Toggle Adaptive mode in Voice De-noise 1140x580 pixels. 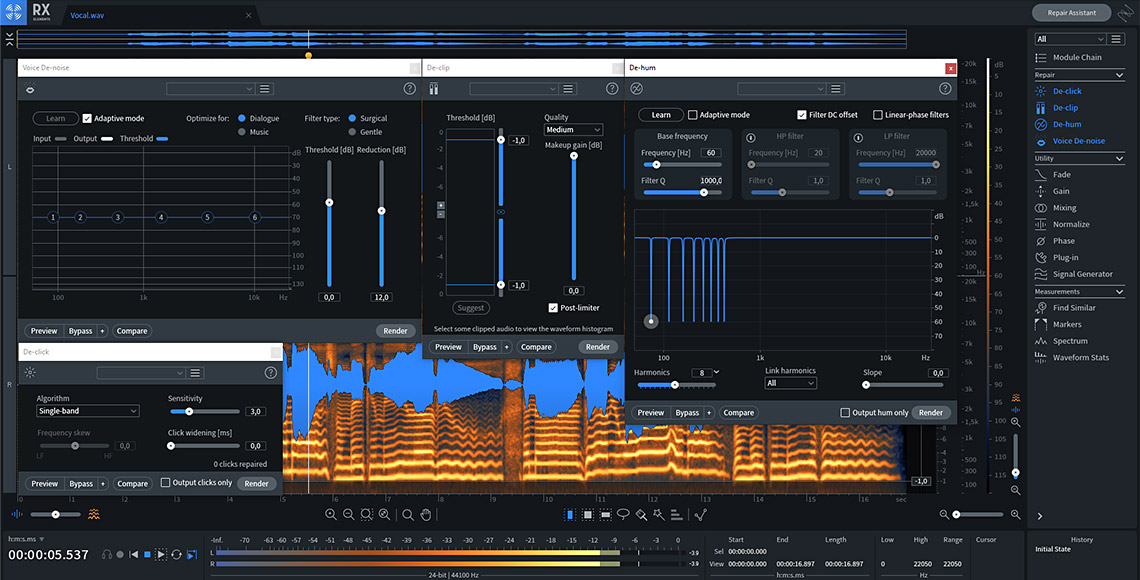click(87, 118)
